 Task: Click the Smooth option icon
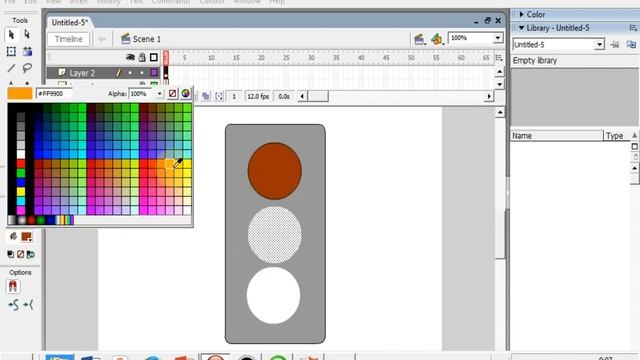(13, 304)
